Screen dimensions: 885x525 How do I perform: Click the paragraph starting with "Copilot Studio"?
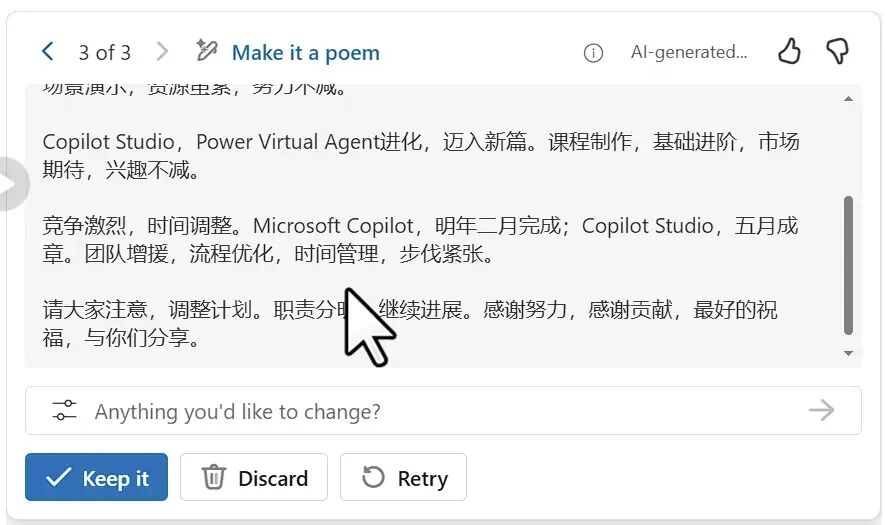(x=420, y=156)
